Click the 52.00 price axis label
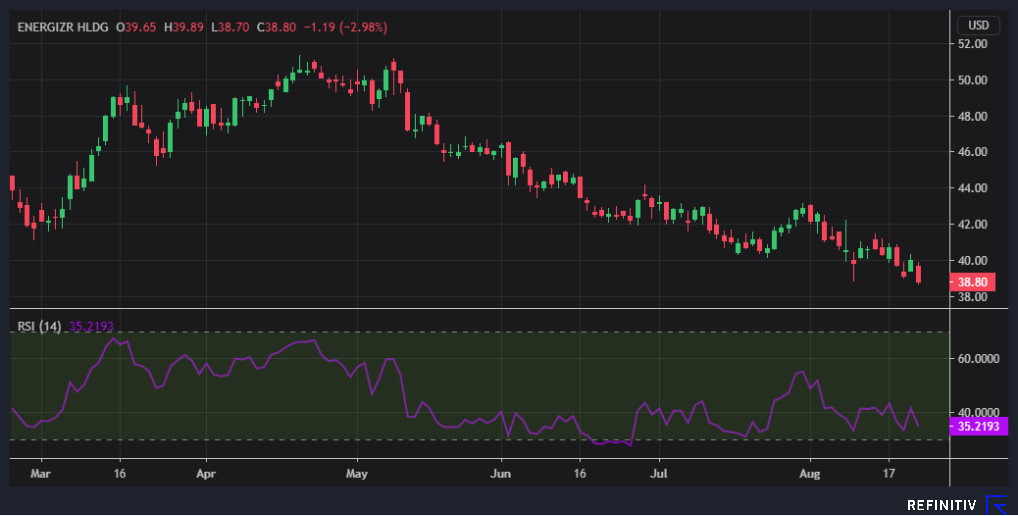Image resolution: width=1018 pixels, height=516 pixels. coord(972,44)
